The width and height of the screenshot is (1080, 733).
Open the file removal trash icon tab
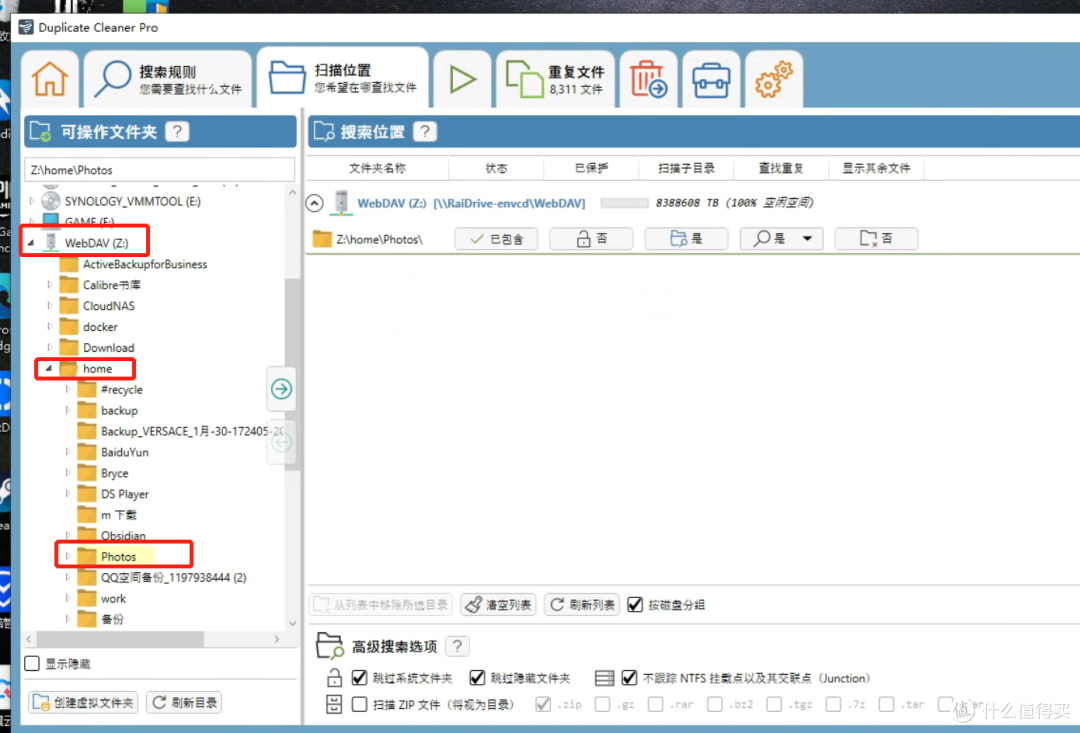(648, 79)
